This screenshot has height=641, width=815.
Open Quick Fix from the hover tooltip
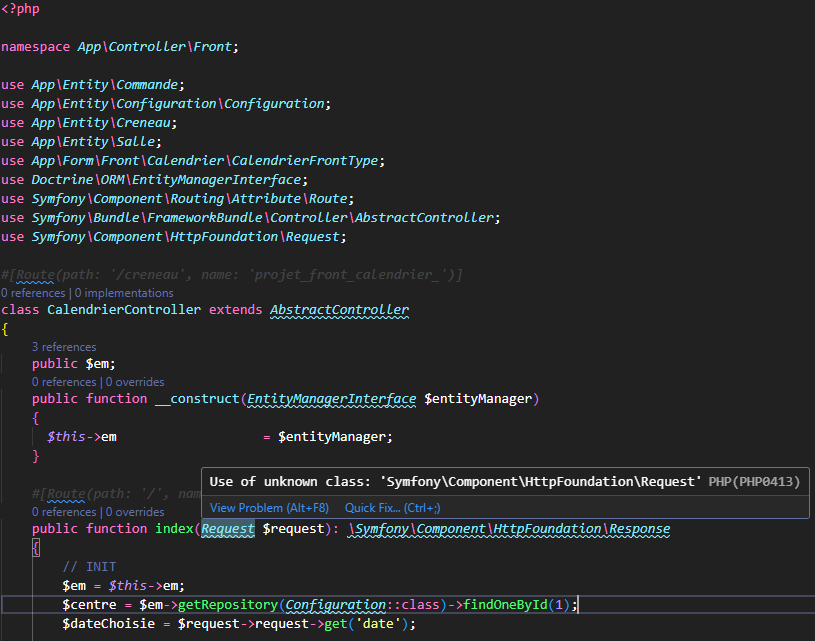(392, 508)
